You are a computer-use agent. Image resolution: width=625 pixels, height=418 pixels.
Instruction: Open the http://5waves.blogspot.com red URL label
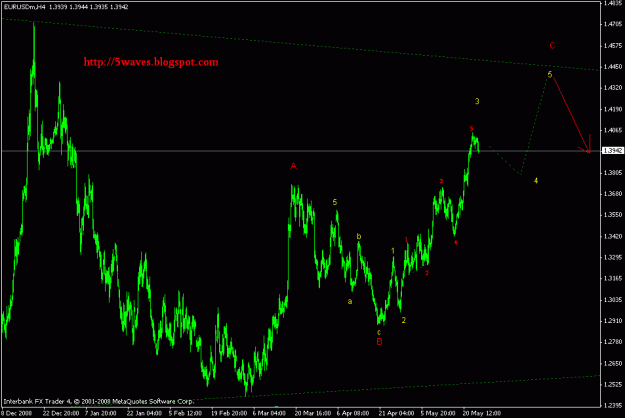(151, 62)
